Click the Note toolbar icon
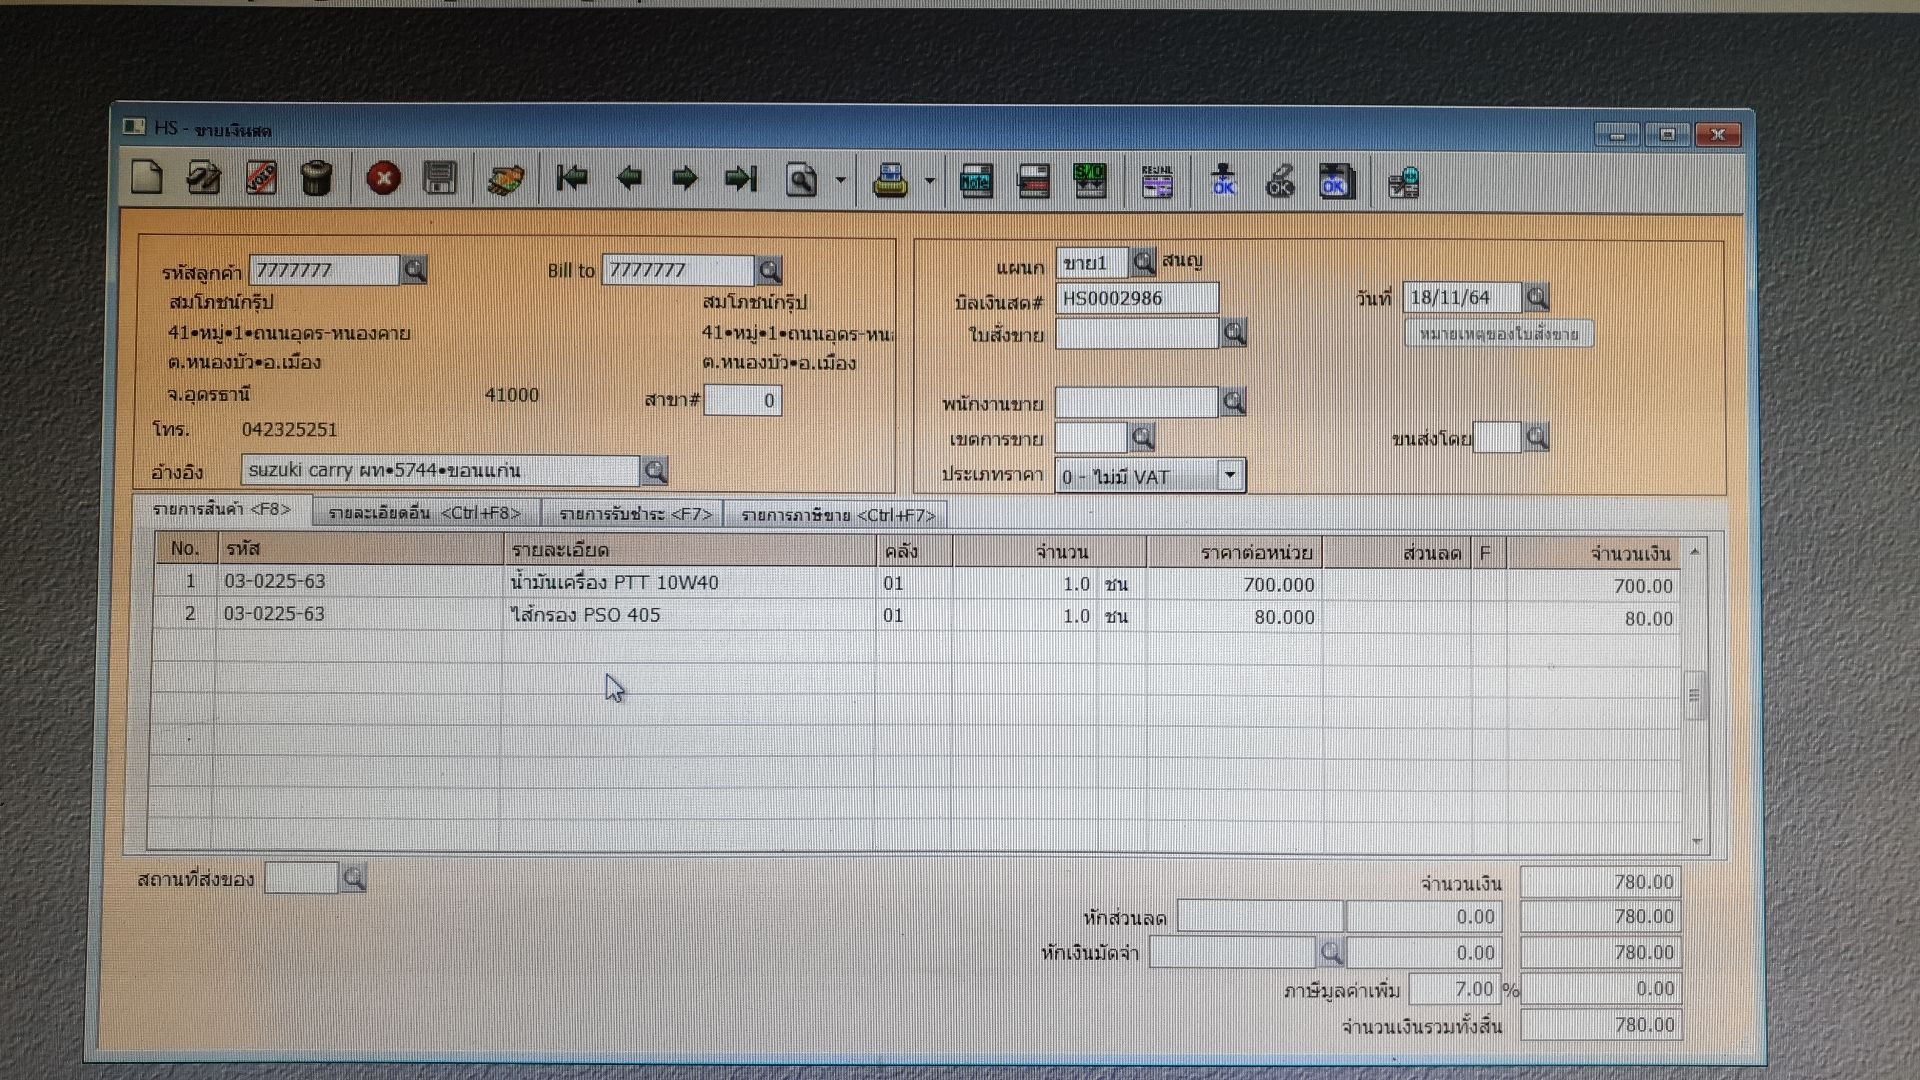 click(x=977, y=181)
